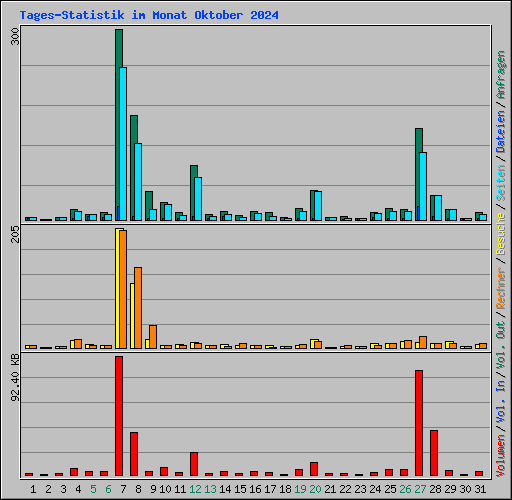This screenshot has width=512, height=500.
Task: Click day label '10' on the x-axis
Action: [x=165, y=489]
